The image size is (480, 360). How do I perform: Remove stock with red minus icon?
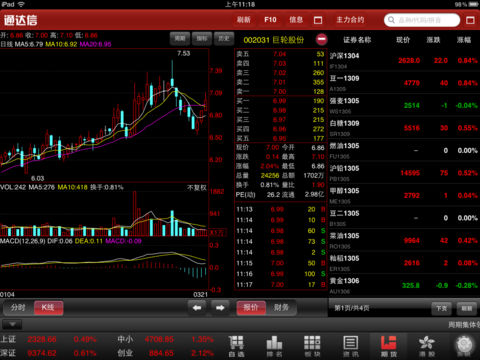pos(322,39)
